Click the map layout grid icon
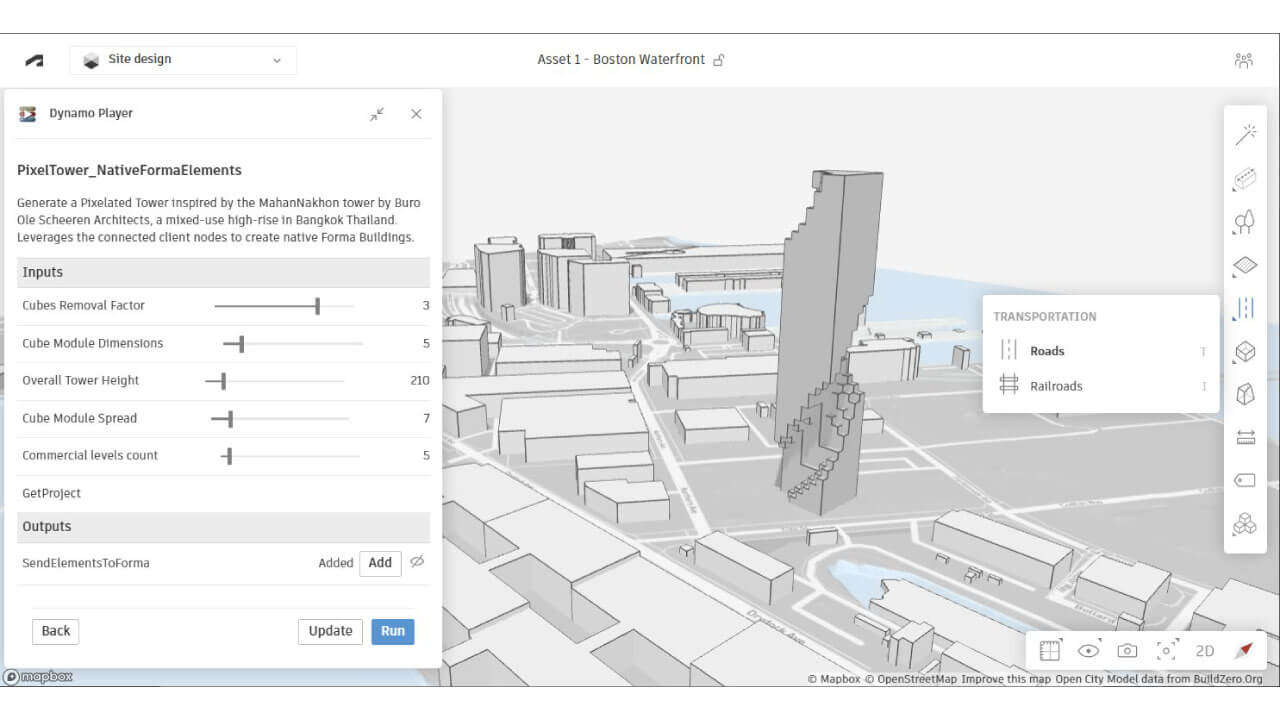This screenshot has width=1280, height=720. pos(1049,651)
